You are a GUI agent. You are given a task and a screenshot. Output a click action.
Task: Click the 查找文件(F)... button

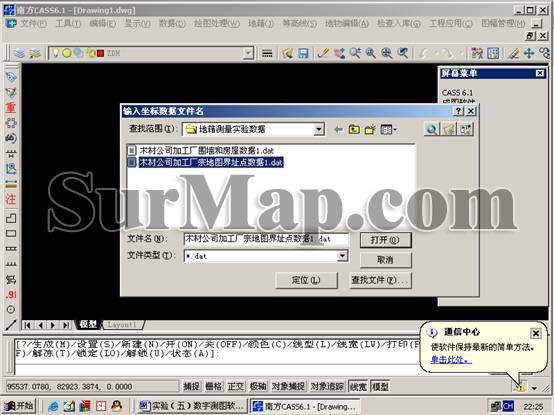[380, 280]
